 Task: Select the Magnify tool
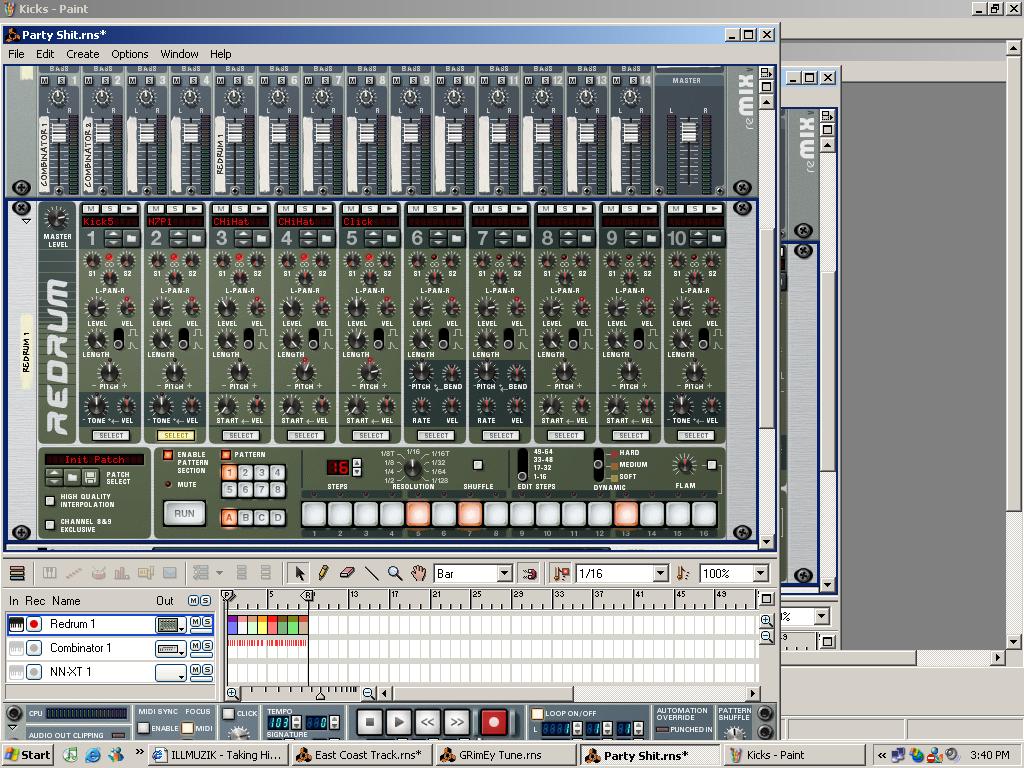point(394,573)
